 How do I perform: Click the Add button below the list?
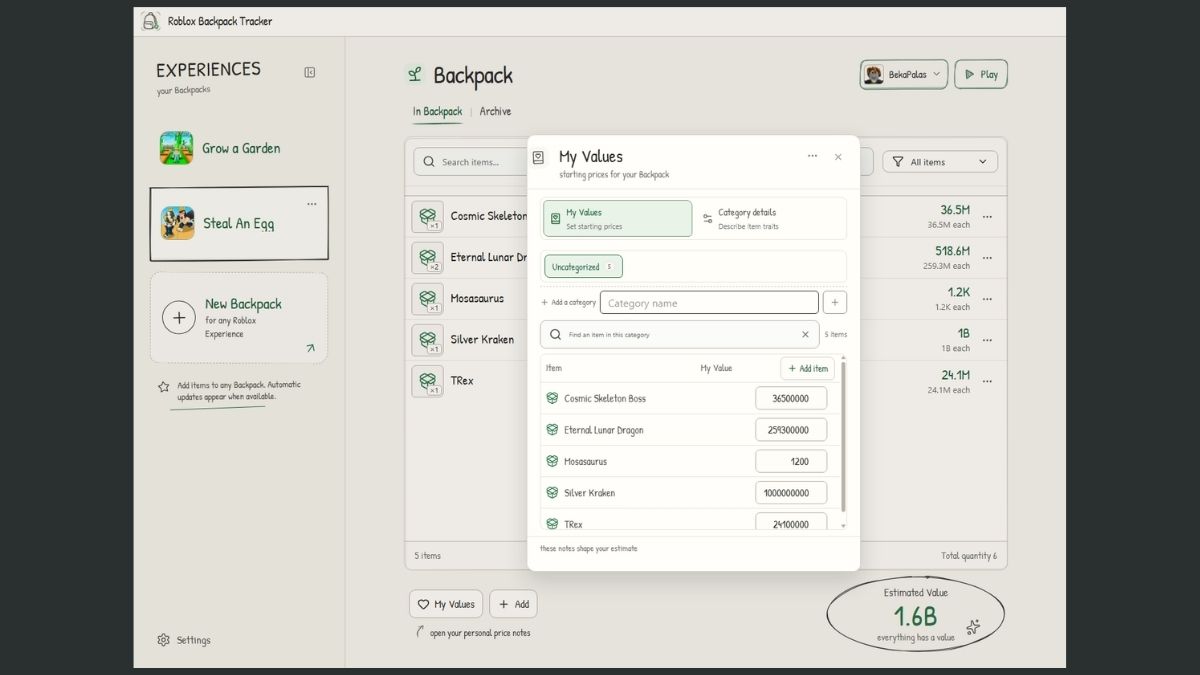tap(513, 604)
